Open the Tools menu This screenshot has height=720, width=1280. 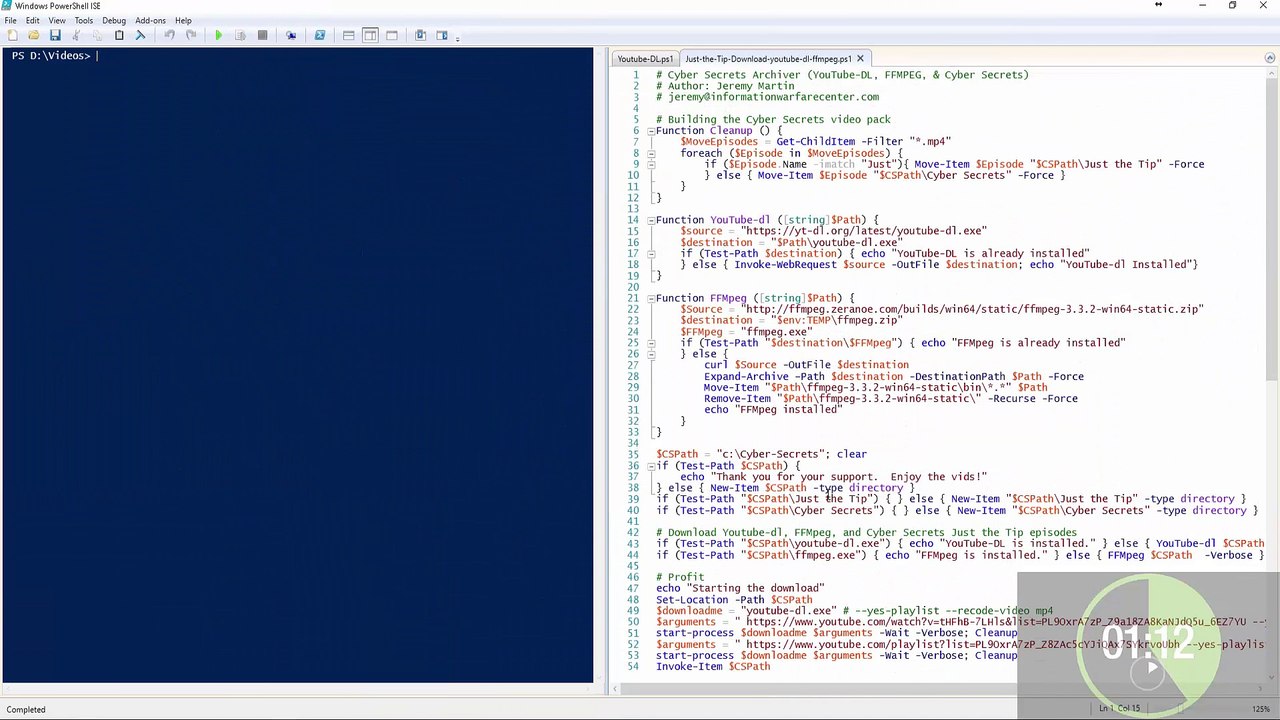pyautogui.click(x=83, y=20)
